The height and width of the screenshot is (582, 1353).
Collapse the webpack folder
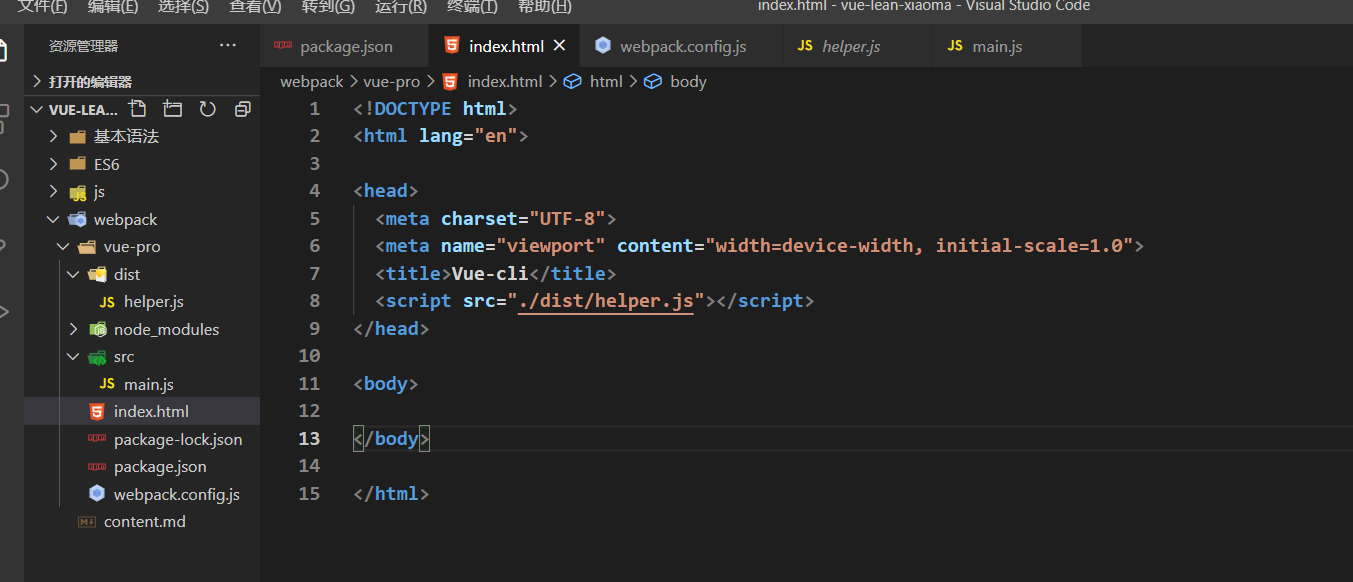pos(142,219)
